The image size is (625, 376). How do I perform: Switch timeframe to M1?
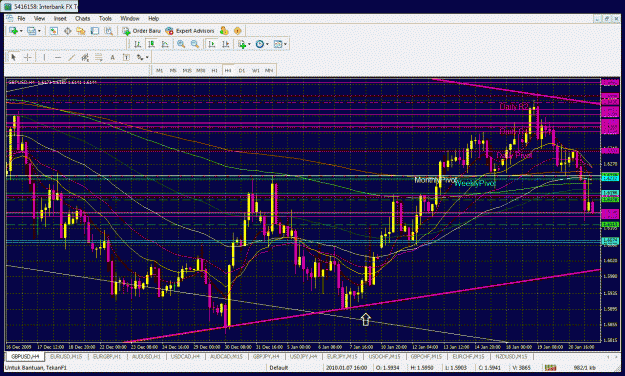(159, 70)
